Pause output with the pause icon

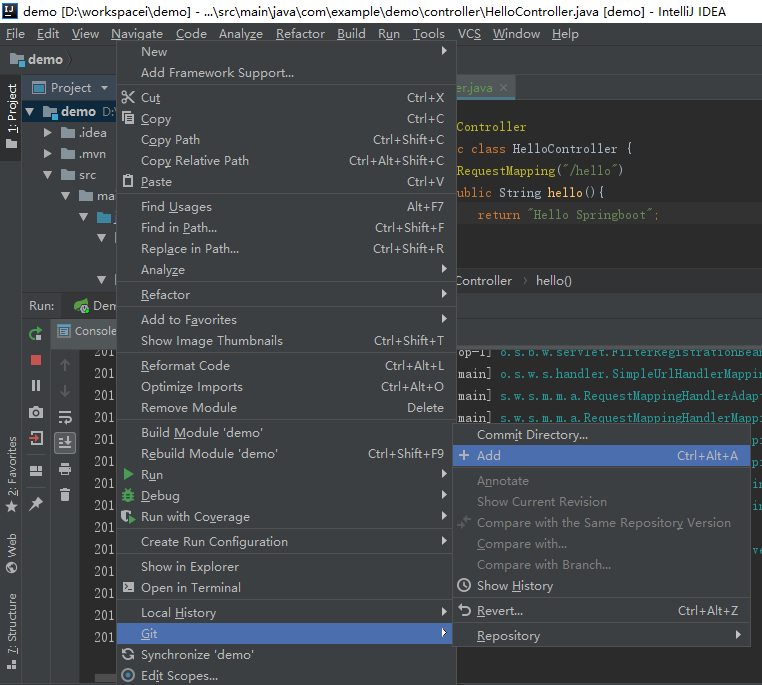click(x=36, y=386)
